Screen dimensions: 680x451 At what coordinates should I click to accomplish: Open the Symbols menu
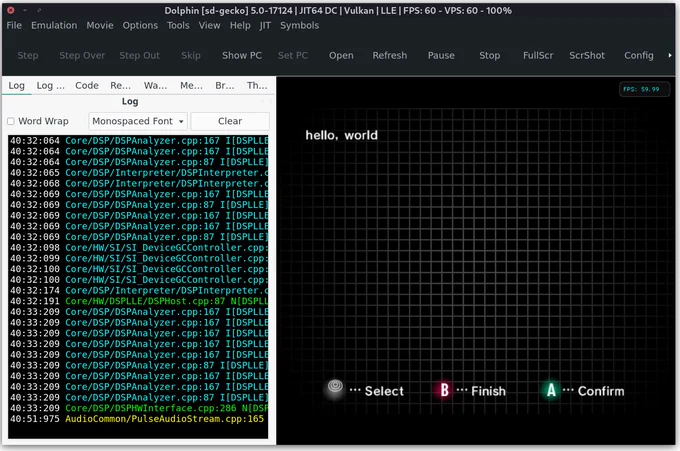point(299,26)
